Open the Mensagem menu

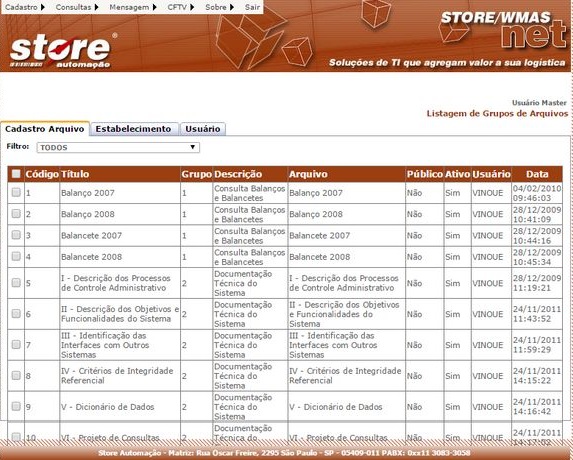pyautogui.click(x=133, y=7)
